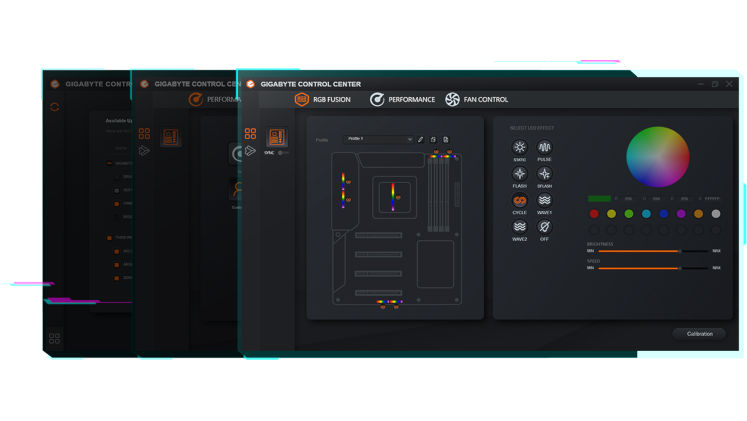
Task: Collapse the GIGABYTE group in leftmost window
Action: point(109,163)
